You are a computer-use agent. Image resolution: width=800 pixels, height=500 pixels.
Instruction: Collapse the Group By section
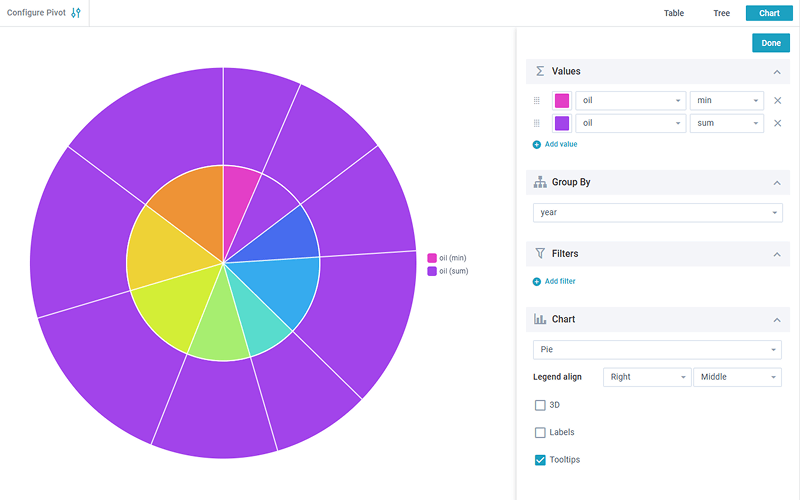pos(777,183)
